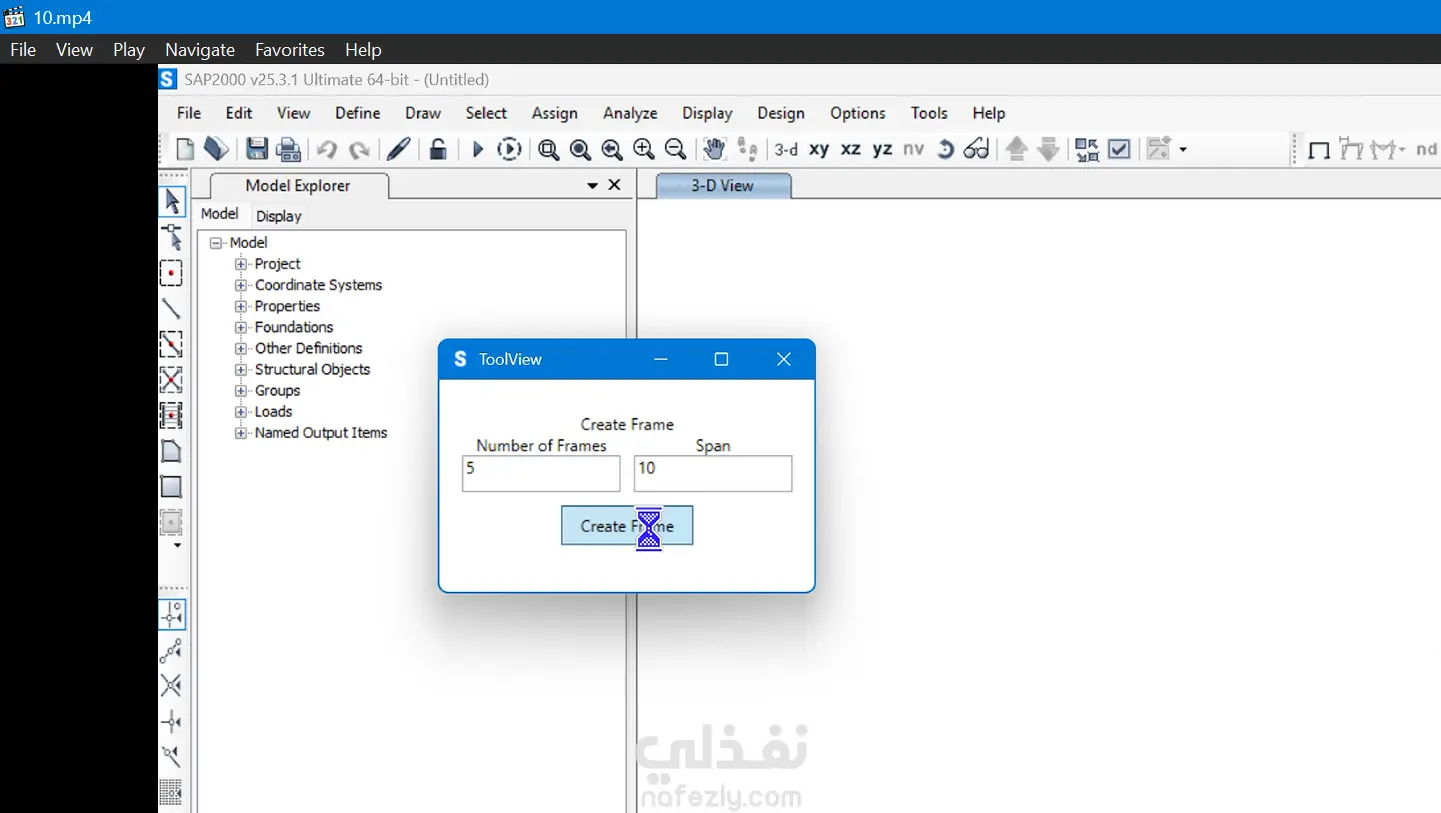Collapse the Model root tree node
Image resolution: width=1441 pixels, height=813 pixels.
tap(216, 243)
